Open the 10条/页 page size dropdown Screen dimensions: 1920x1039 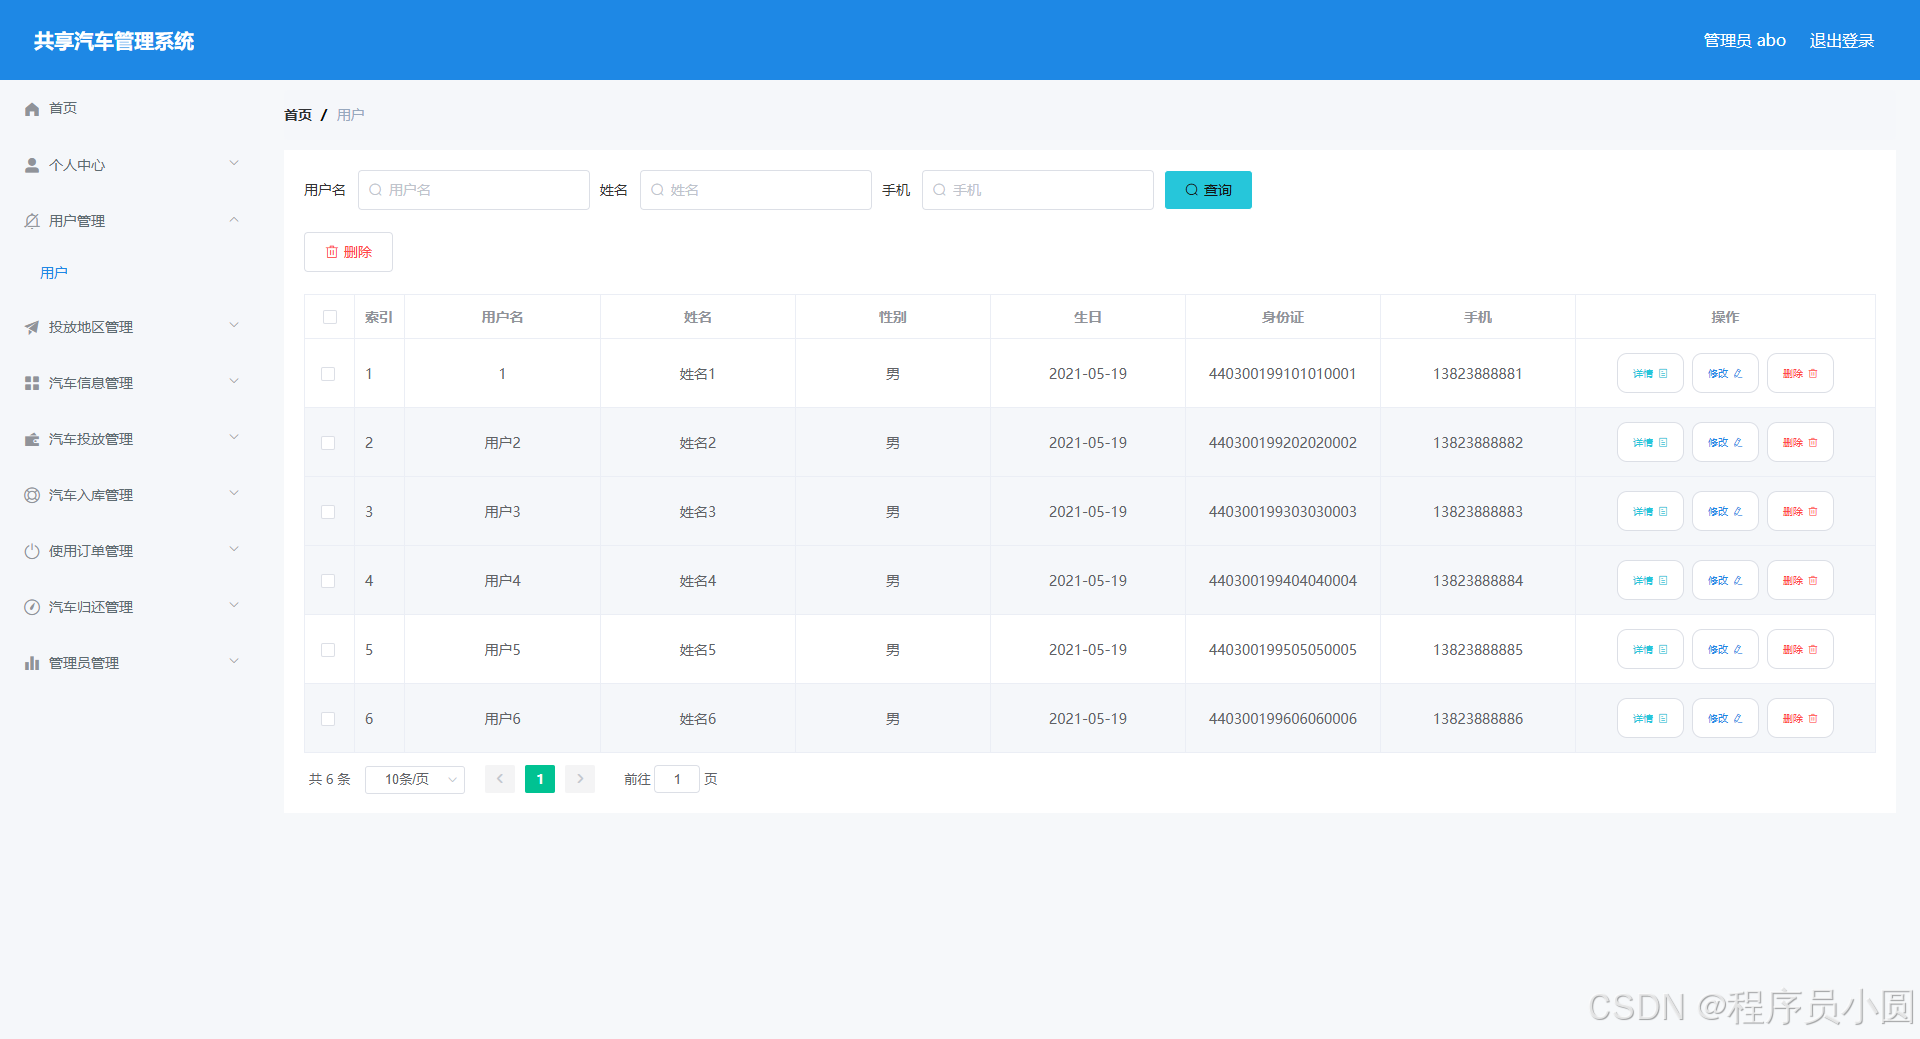(x=414, y=779)
